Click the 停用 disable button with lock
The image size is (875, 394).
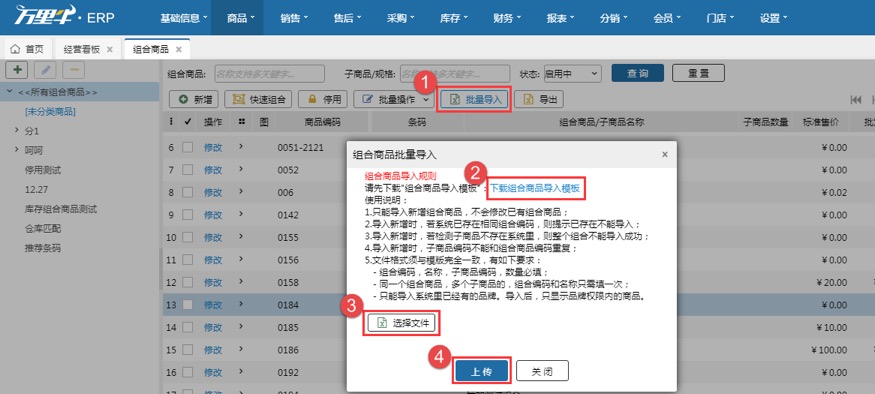[x=323, y=99]
